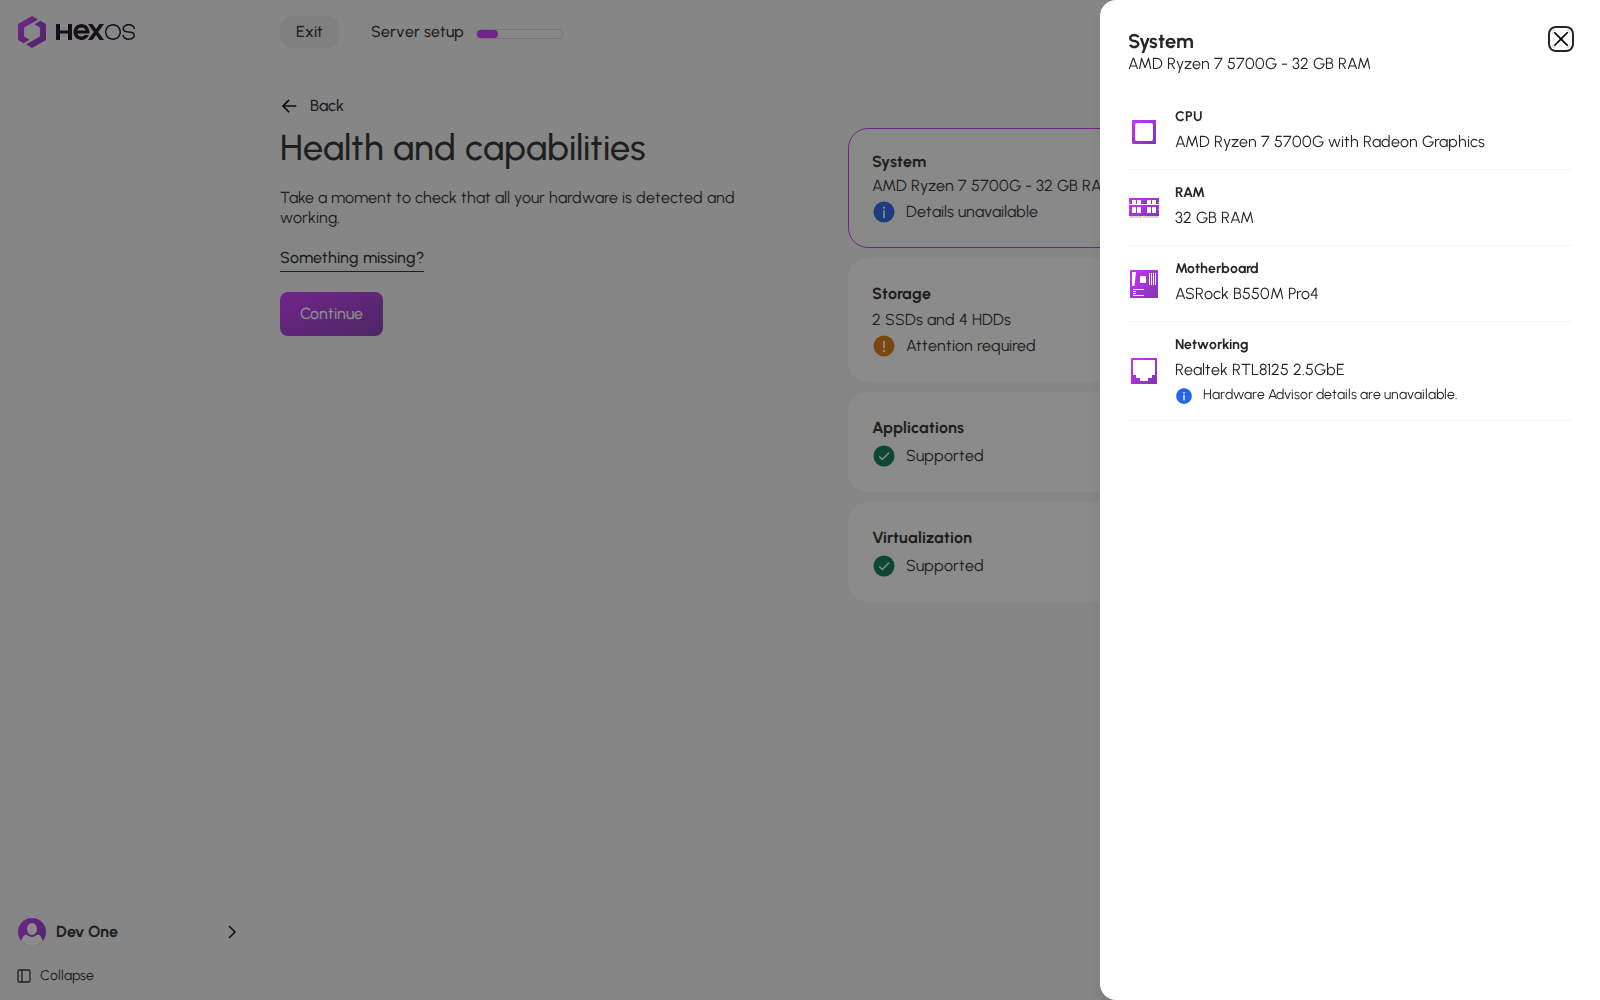
Task: Click the HexOS logo
Action: tap(76, 32)
